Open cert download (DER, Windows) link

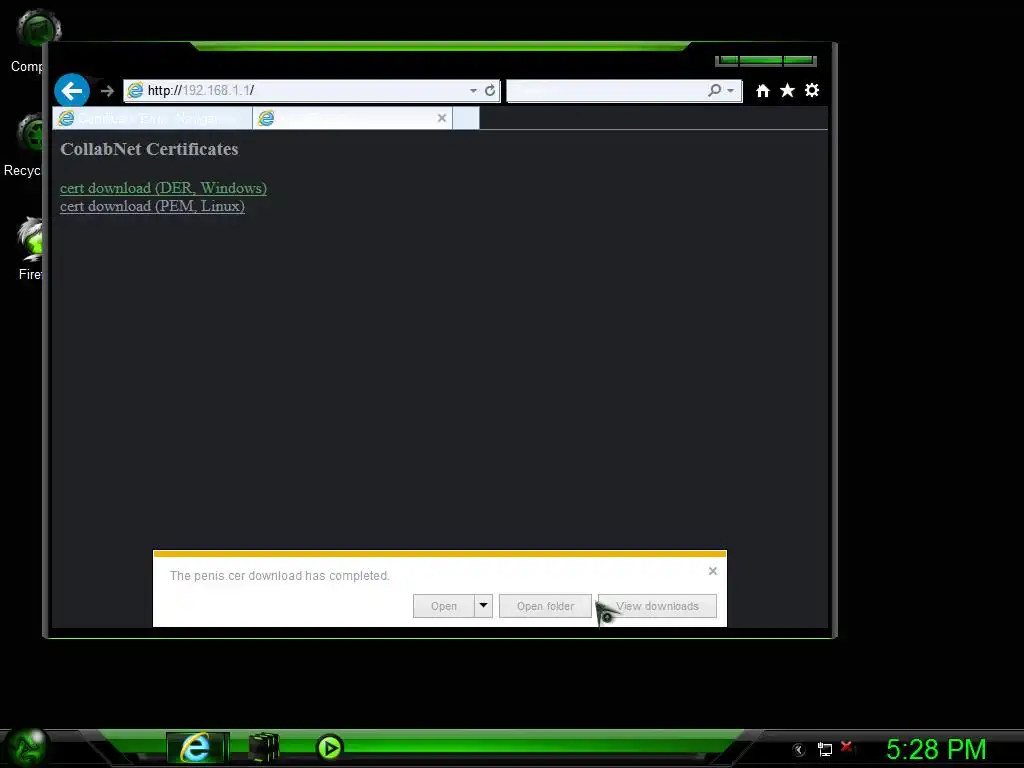163,188
